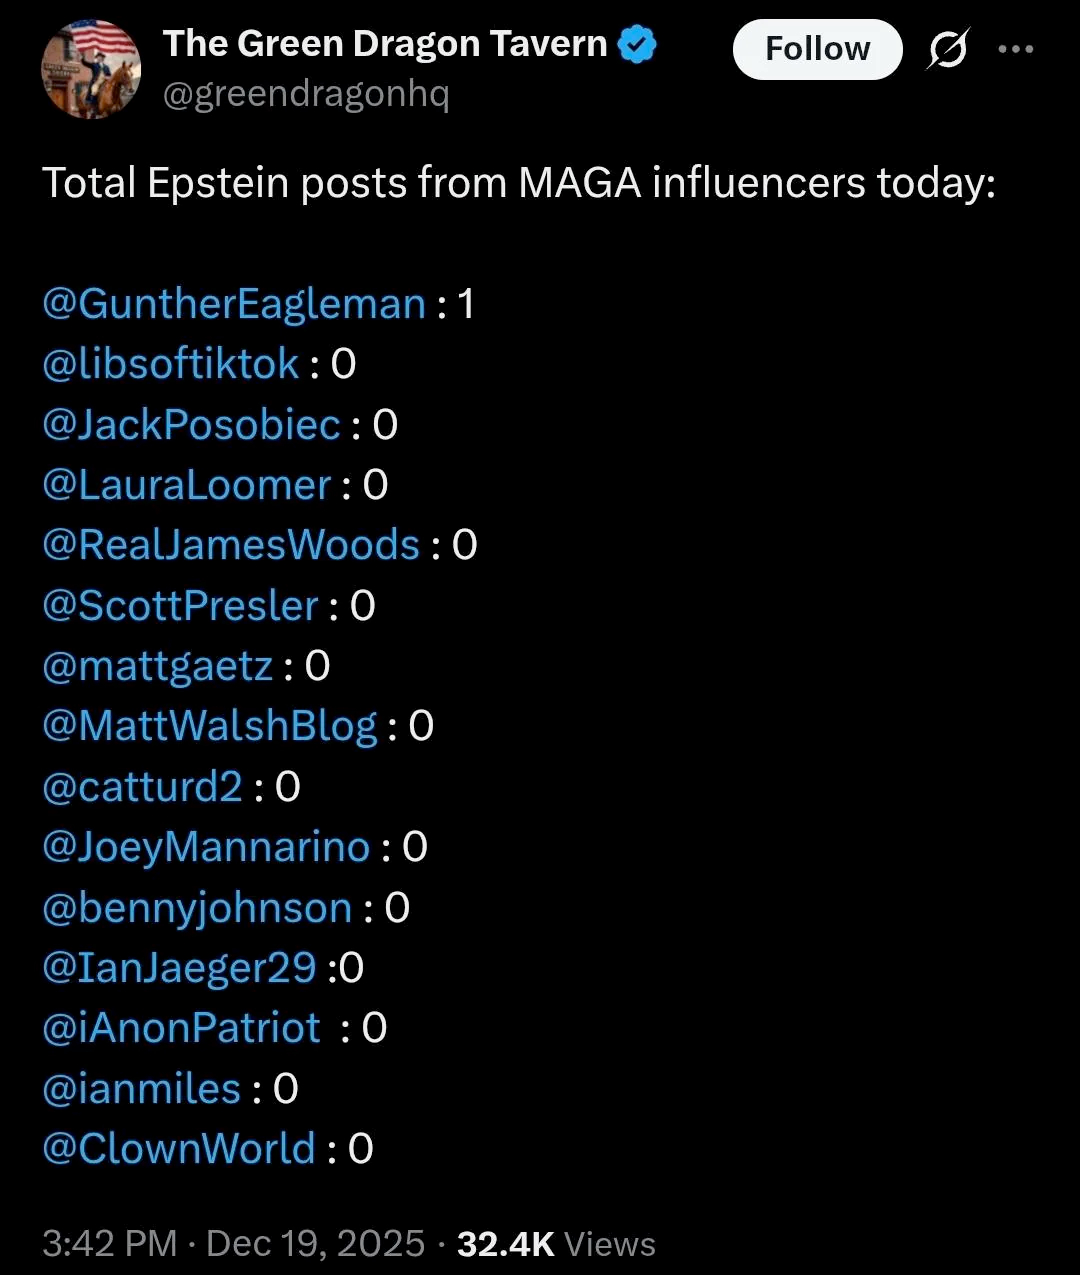Click the @libsoftiktok mention link

point(170,364)
